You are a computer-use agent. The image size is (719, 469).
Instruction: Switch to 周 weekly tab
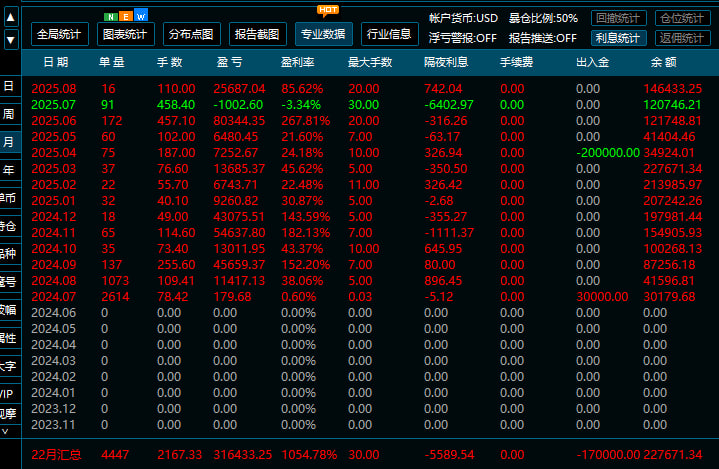(x=9, y=114)
